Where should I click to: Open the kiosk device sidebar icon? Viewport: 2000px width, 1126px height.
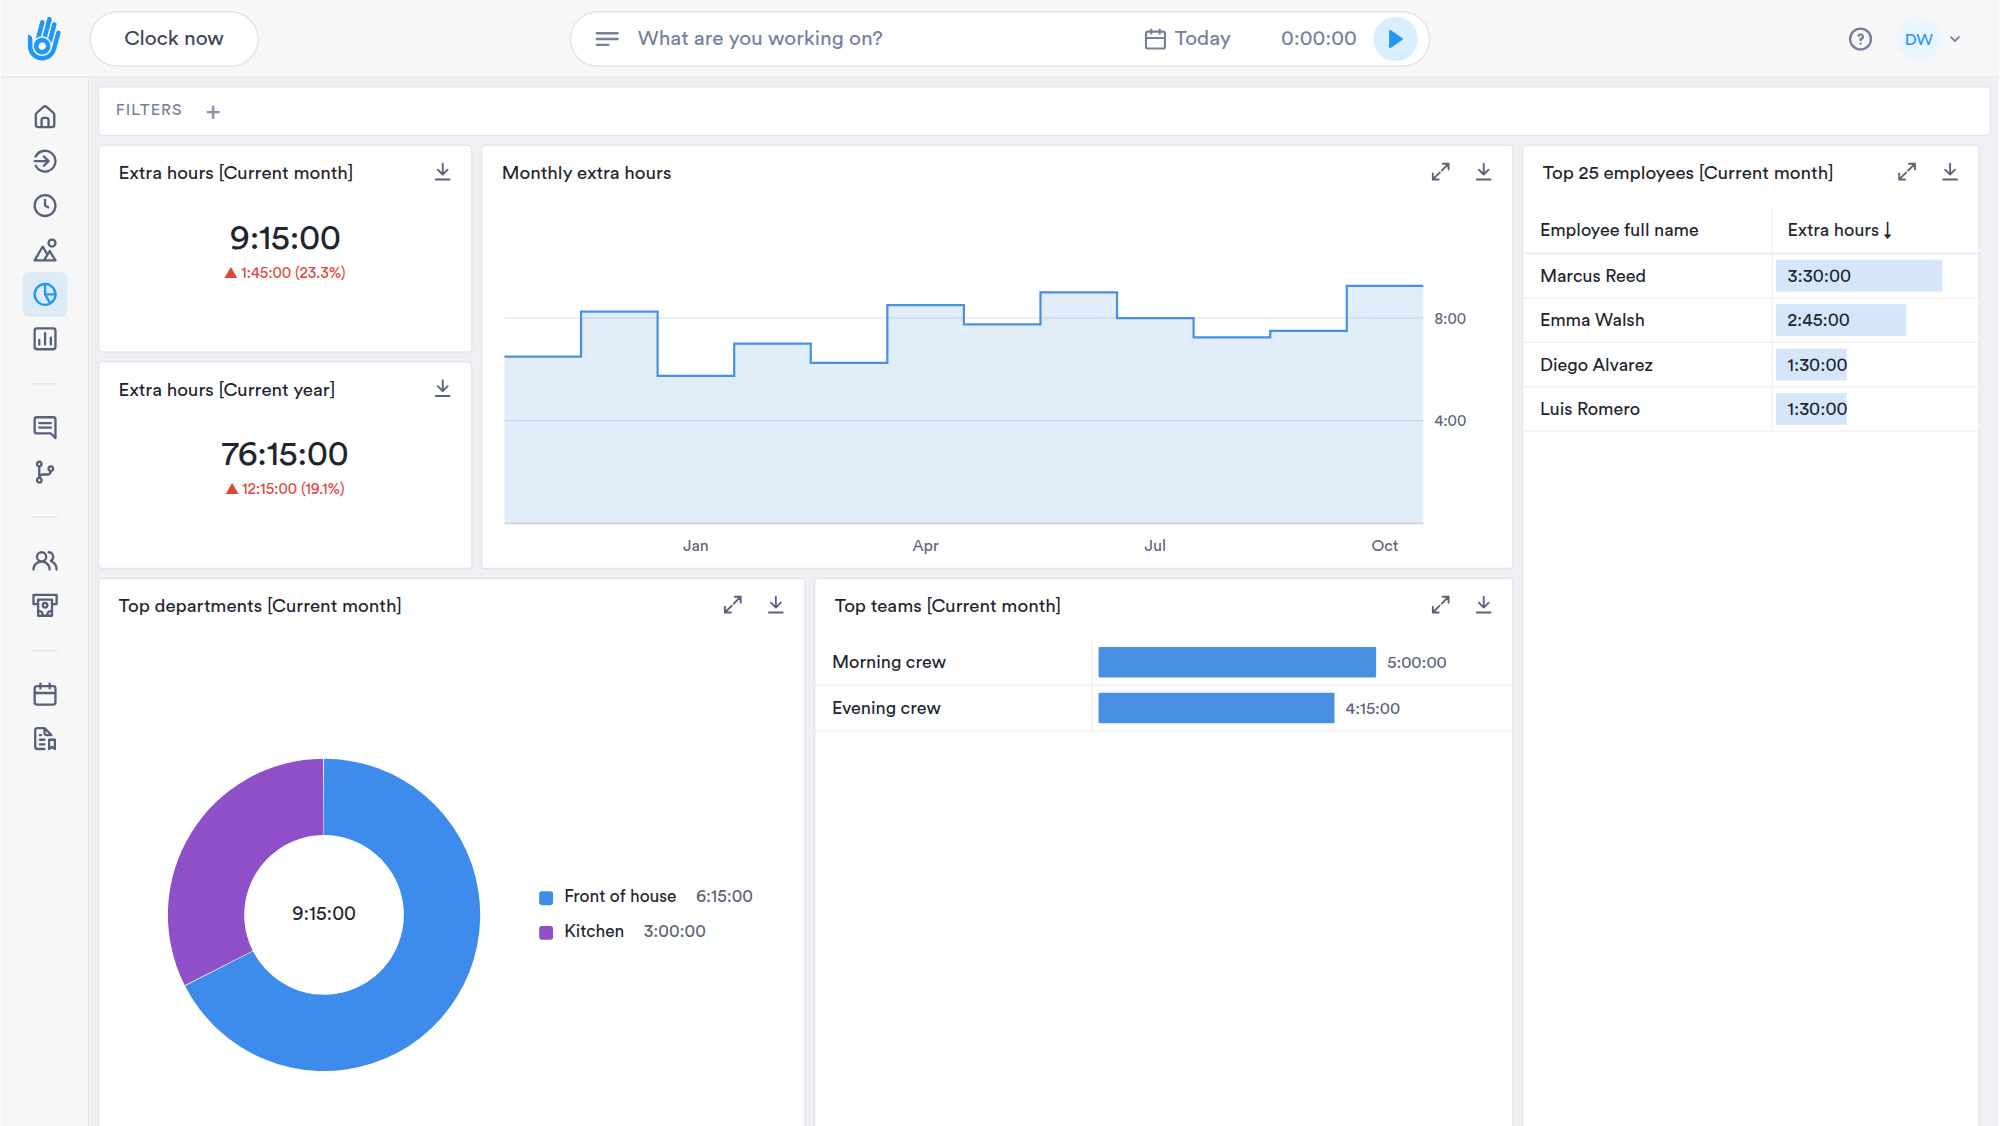[45, 605]
